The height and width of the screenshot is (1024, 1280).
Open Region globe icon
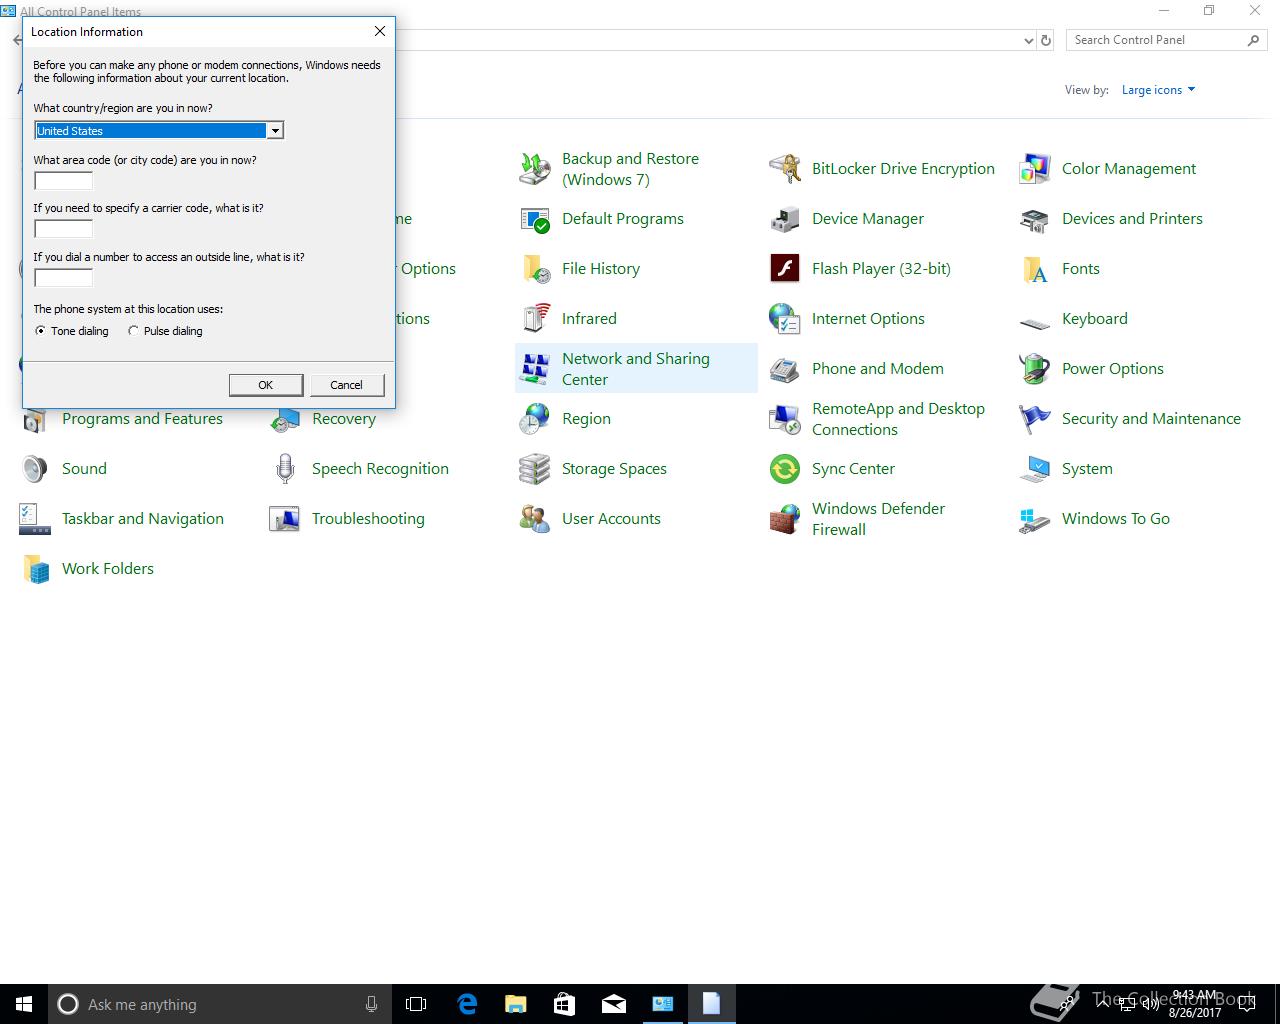coord(535,419)
